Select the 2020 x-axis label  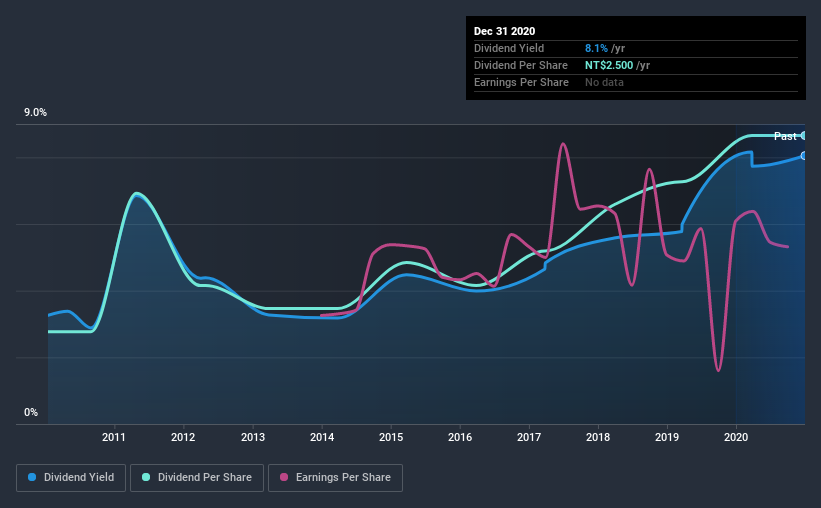(736, 437)
